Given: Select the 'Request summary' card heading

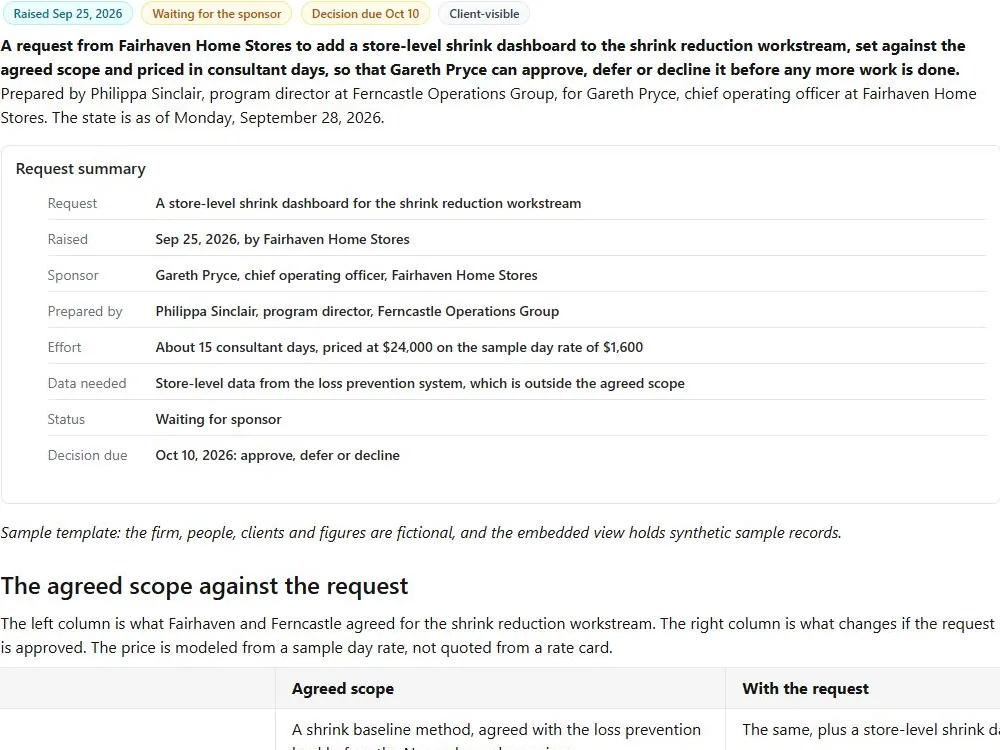Looking at the screenshot, I should 80,169.
